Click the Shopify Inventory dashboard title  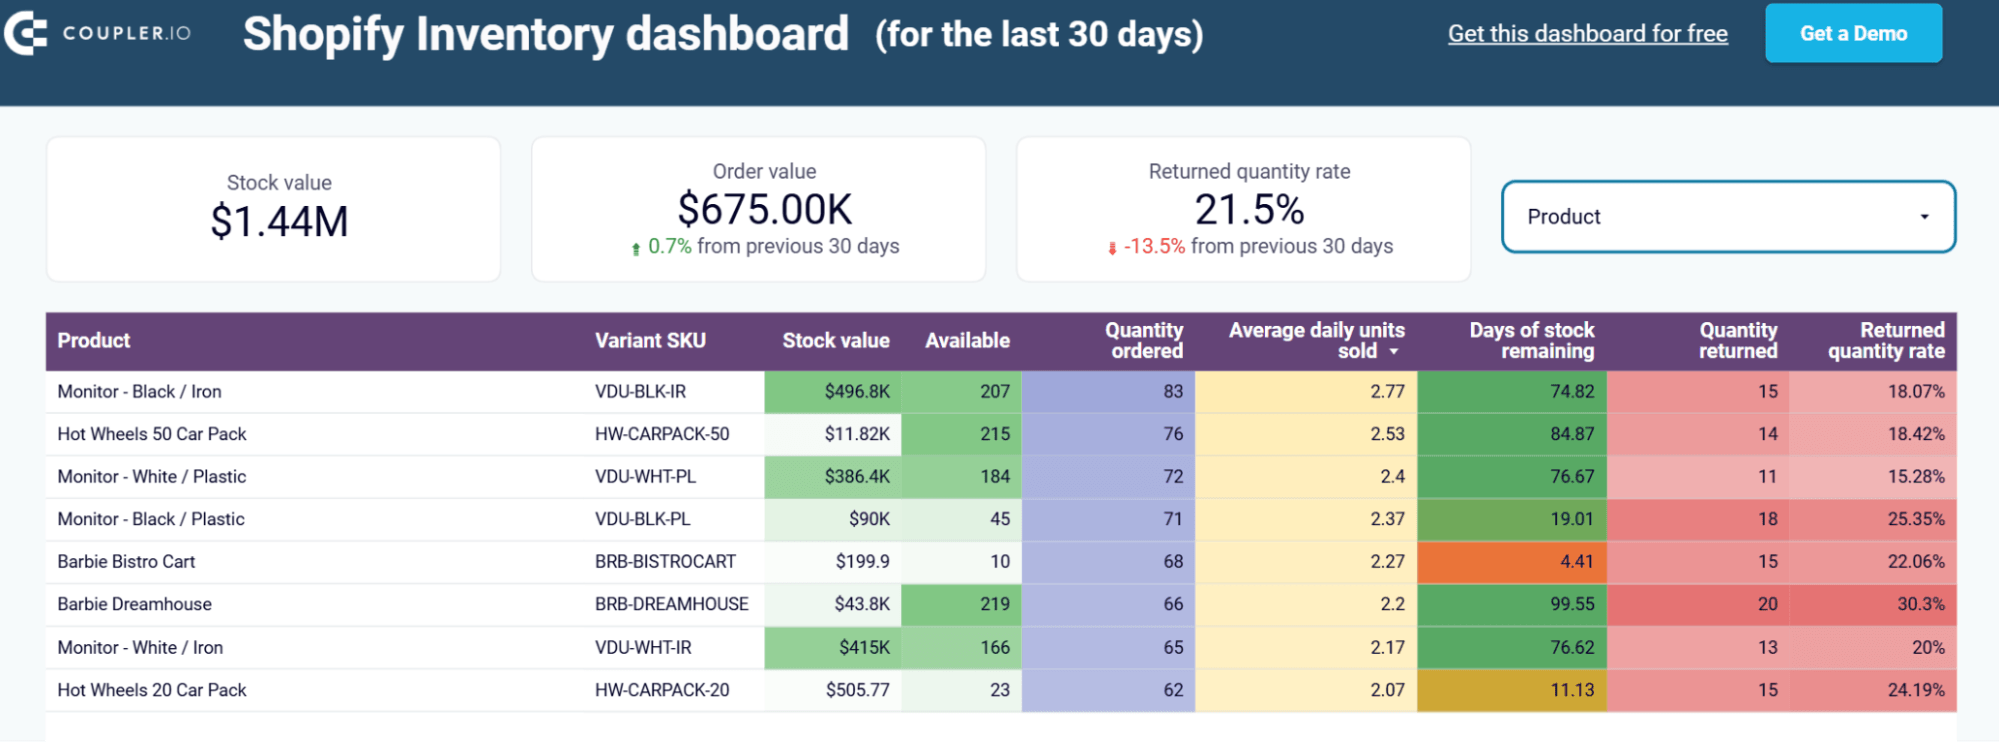coord(546,34)
